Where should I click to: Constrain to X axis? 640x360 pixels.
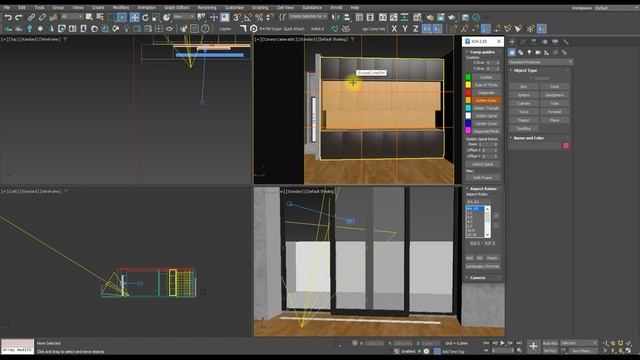(394, 29)
